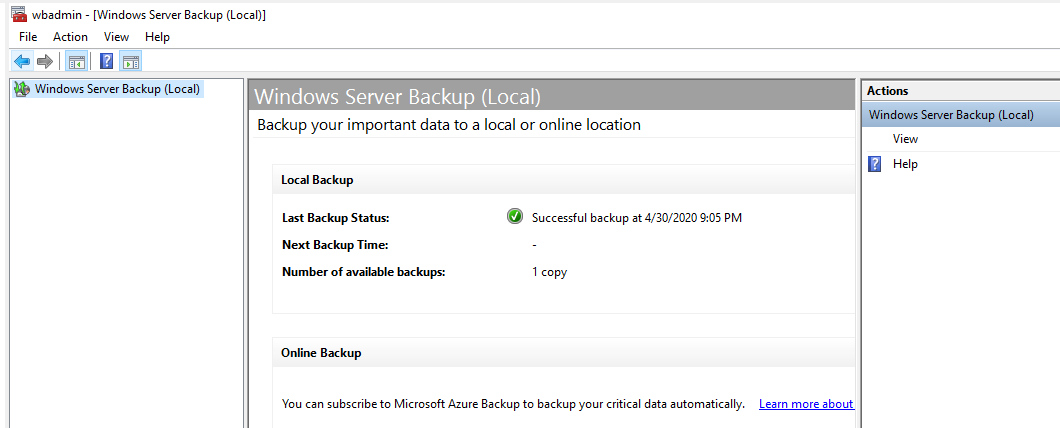Click the Online Backup section header
The width and height of the screenshot is (1060, 428).
(x=564, y=353)
